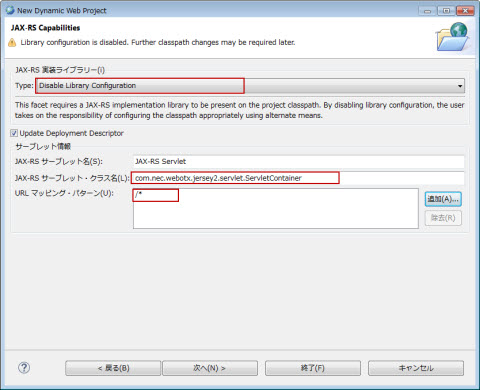This screenshot has width=480, height=390.
Task: Open the Type library configuration dropdown
Action: pos(250,86)
